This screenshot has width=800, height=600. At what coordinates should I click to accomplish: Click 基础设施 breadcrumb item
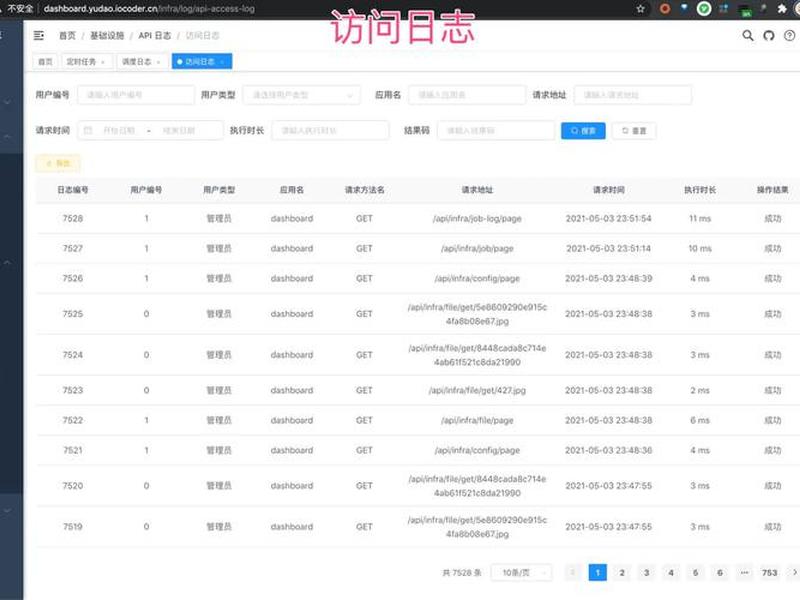click(x=107, y=35)
